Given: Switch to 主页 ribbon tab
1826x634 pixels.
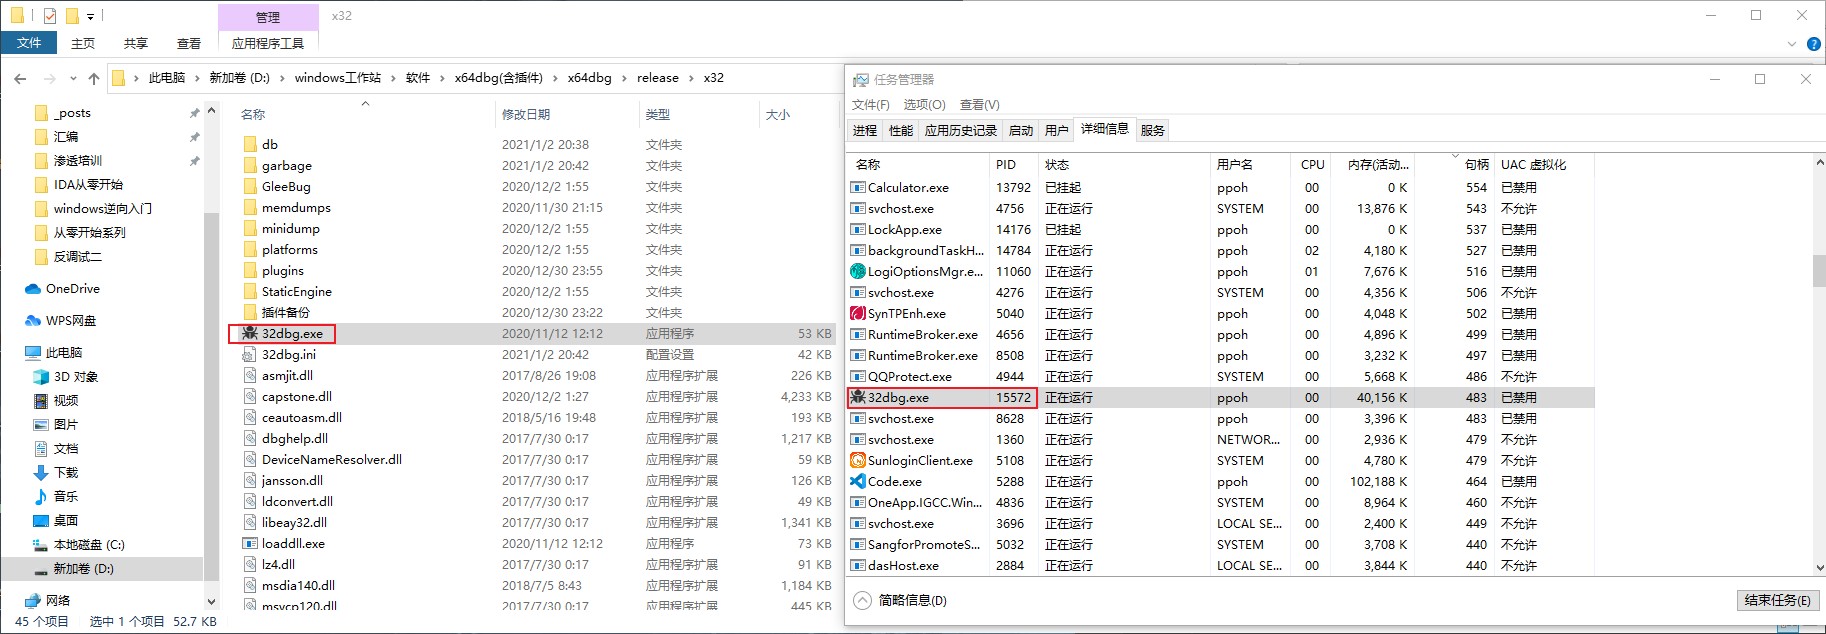Looking at the screenshot, I should point(83,43).
